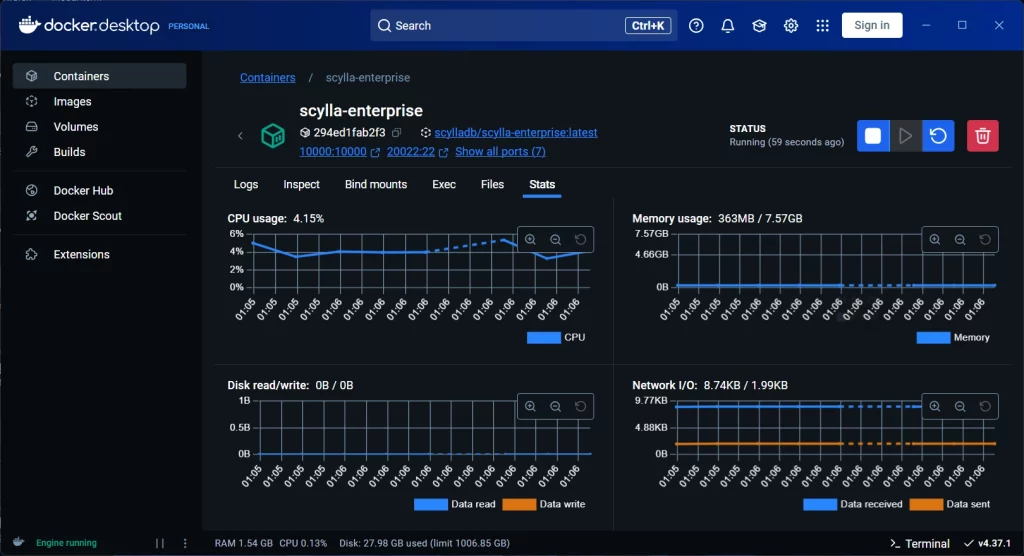
Task: Open Volumes in the sidebar
Action: point(99,127)
